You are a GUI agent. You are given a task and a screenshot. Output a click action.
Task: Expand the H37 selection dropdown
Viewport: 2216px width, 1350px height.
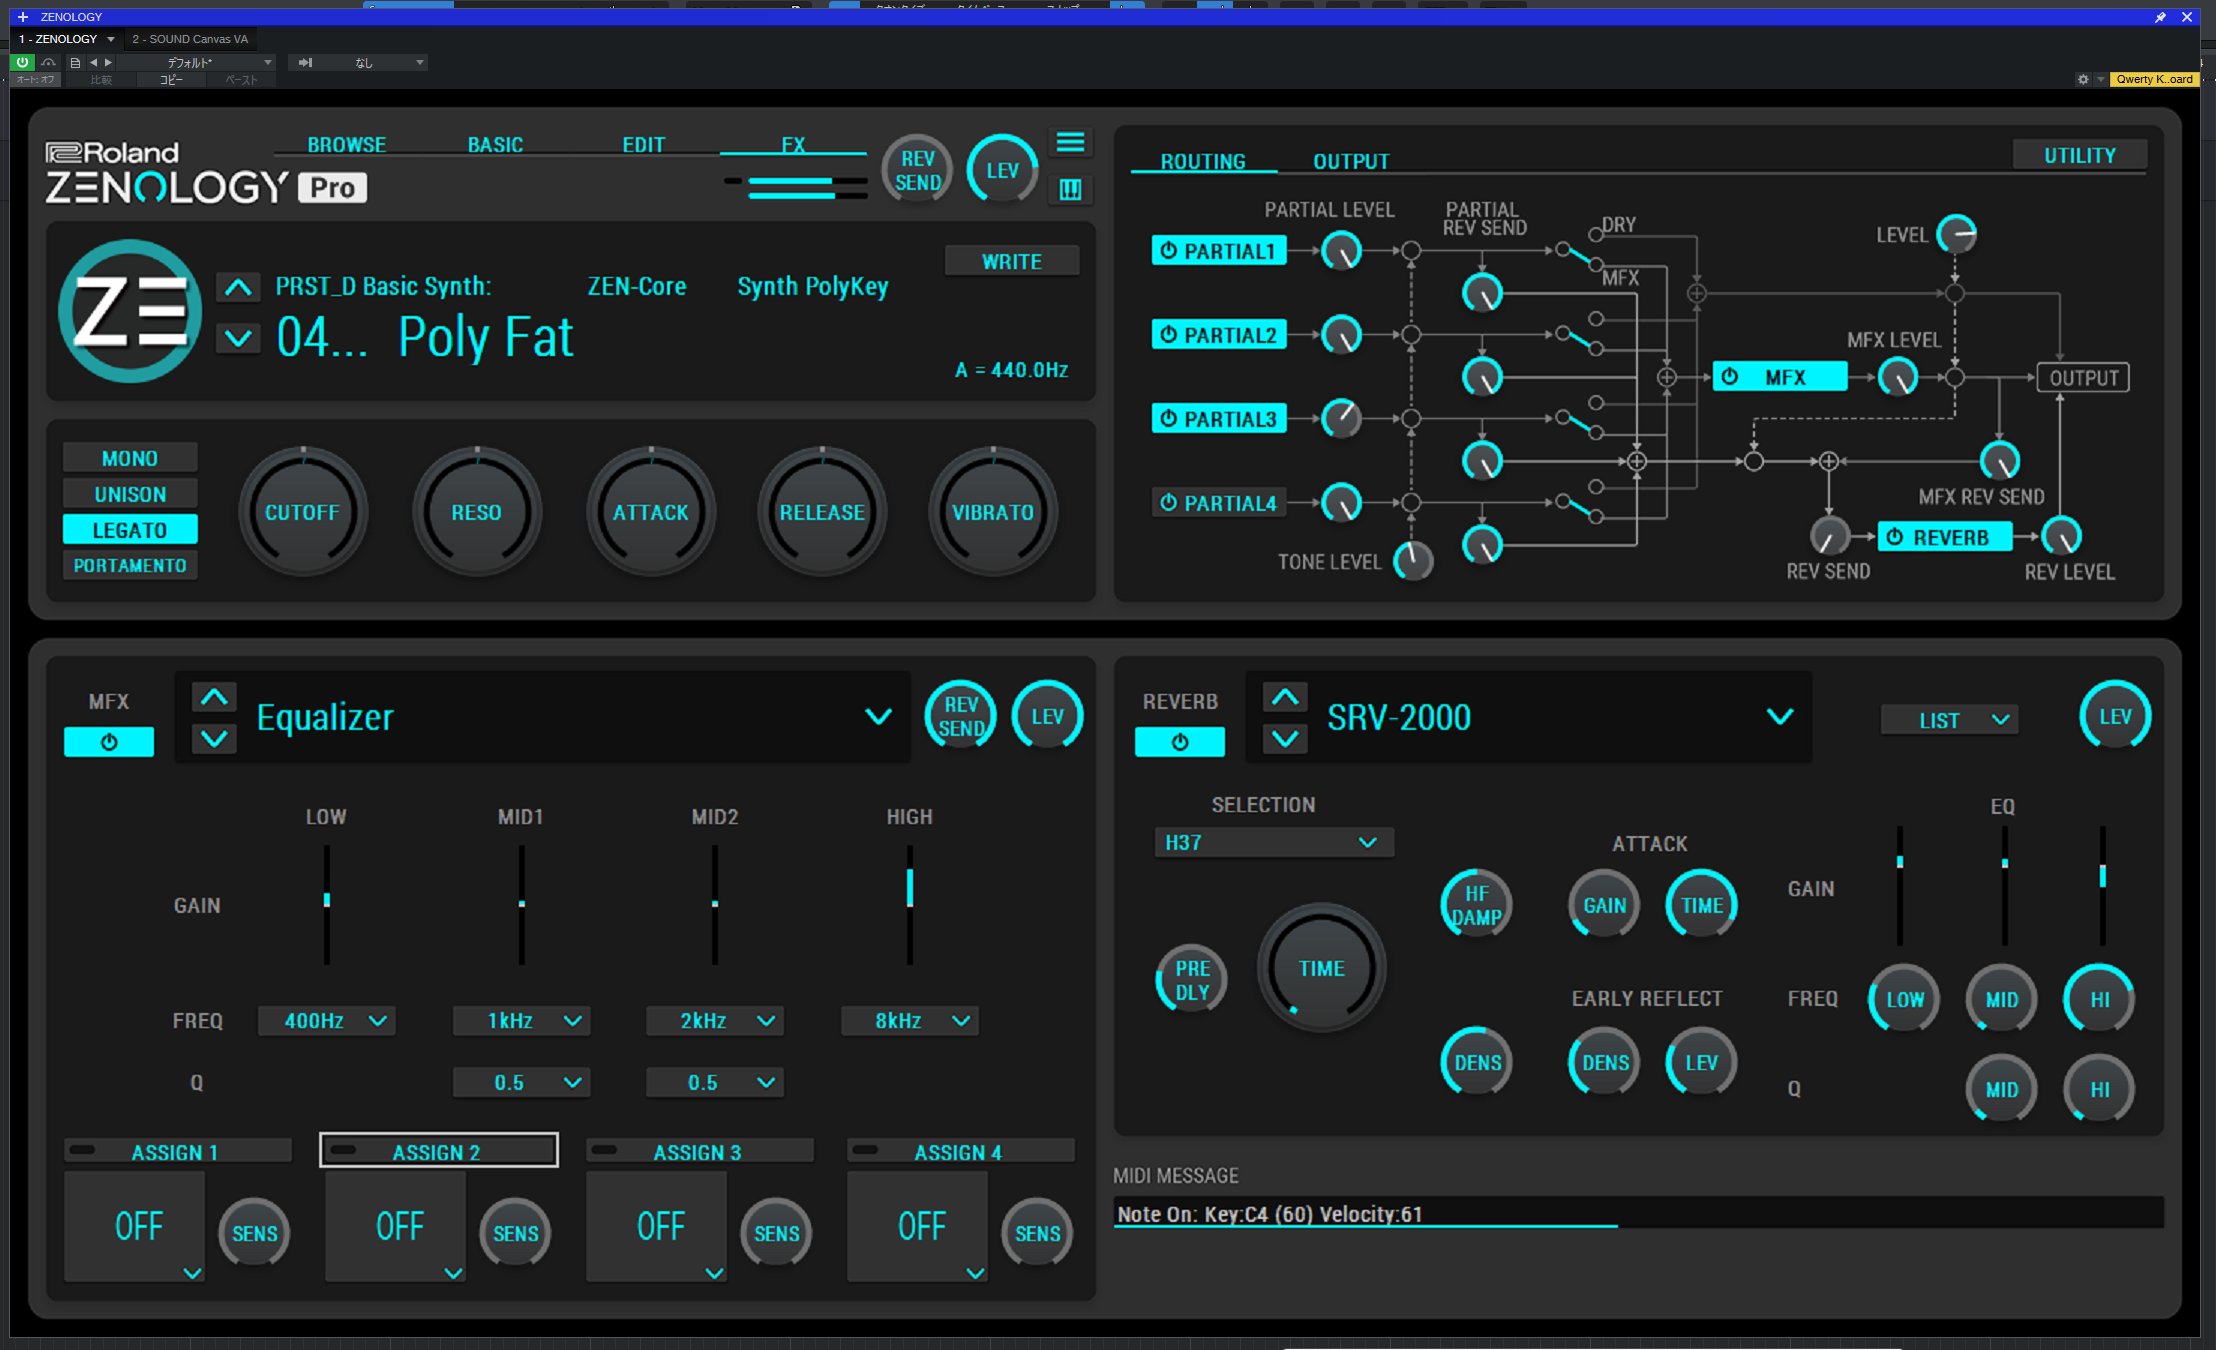(1273, 843)
